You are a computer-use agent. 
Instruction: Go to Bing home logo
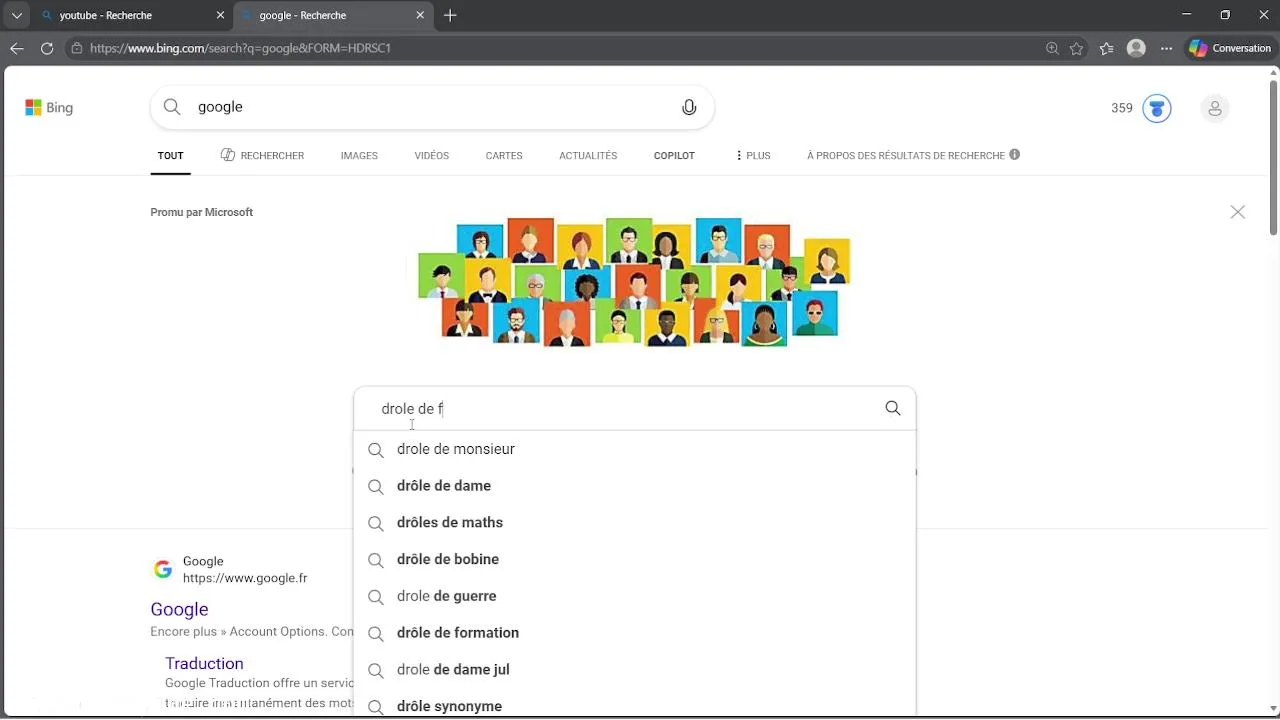[x=49, y=108]
